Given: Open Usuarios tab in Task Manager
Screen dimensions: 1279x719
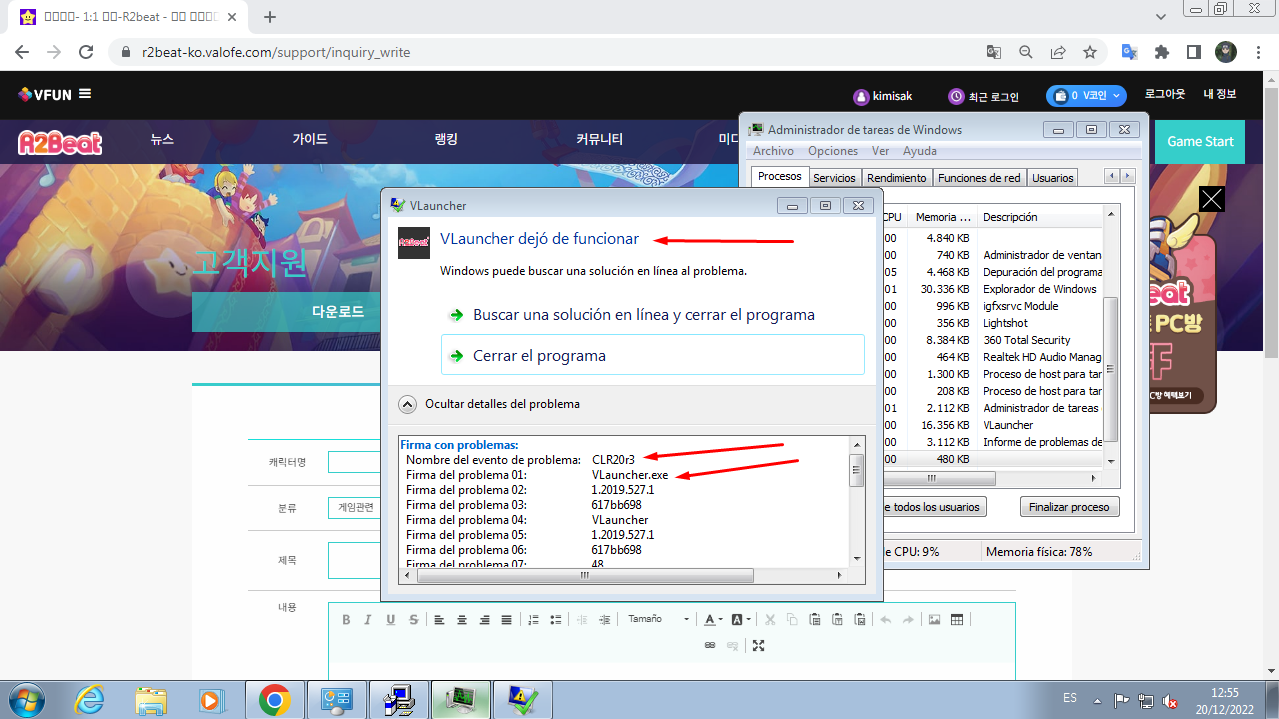Looking at the screenshot, I should point(1053,177).
